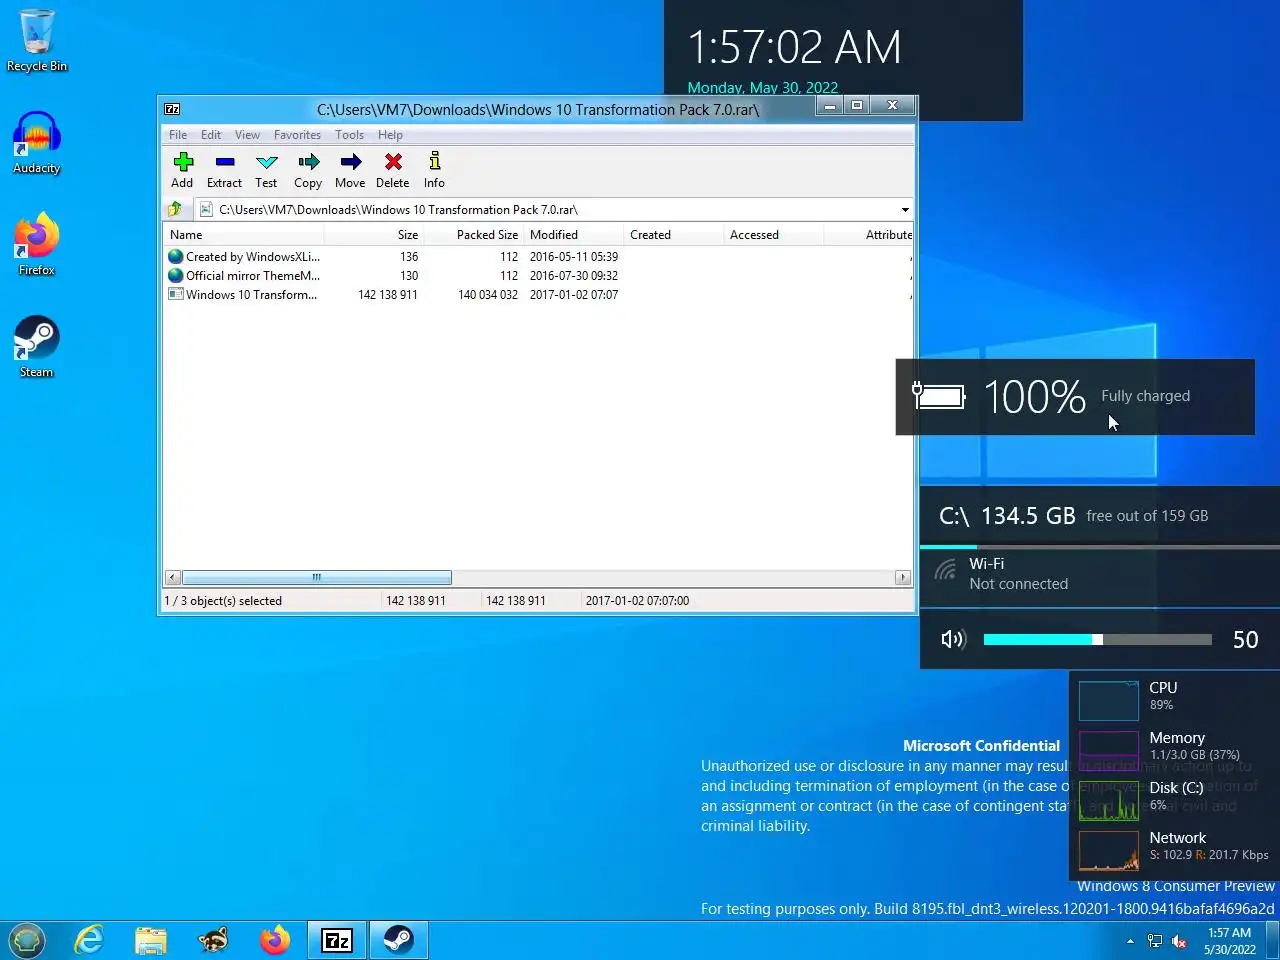Open the Help menu
Viewport: 1280px width, 960px height.
pyautogui.click(x=390, y=135)
